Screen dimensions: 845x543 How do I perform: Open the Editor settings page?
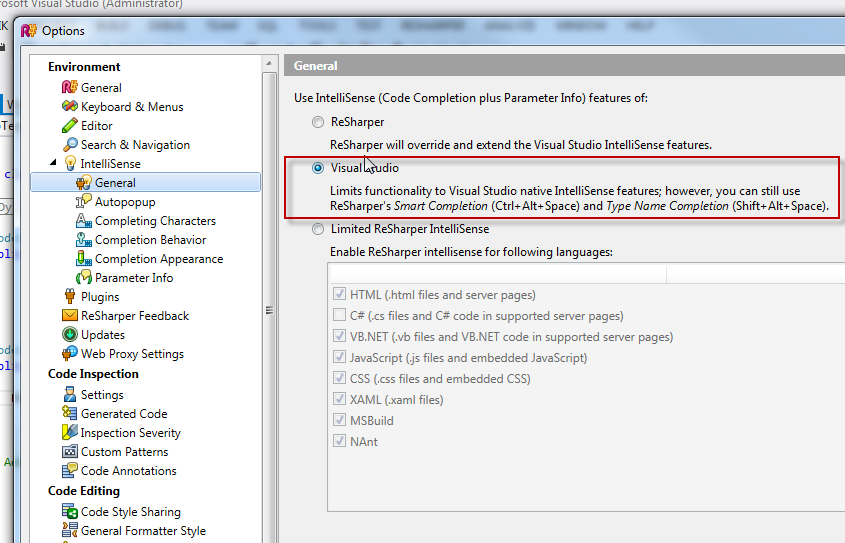click(x=96, y=126)
